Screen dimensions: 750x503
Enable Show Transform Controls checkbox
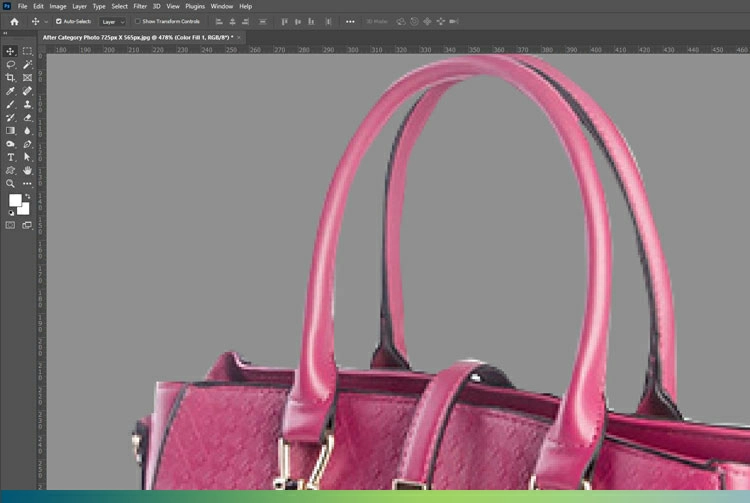click(x=138, y=21)
